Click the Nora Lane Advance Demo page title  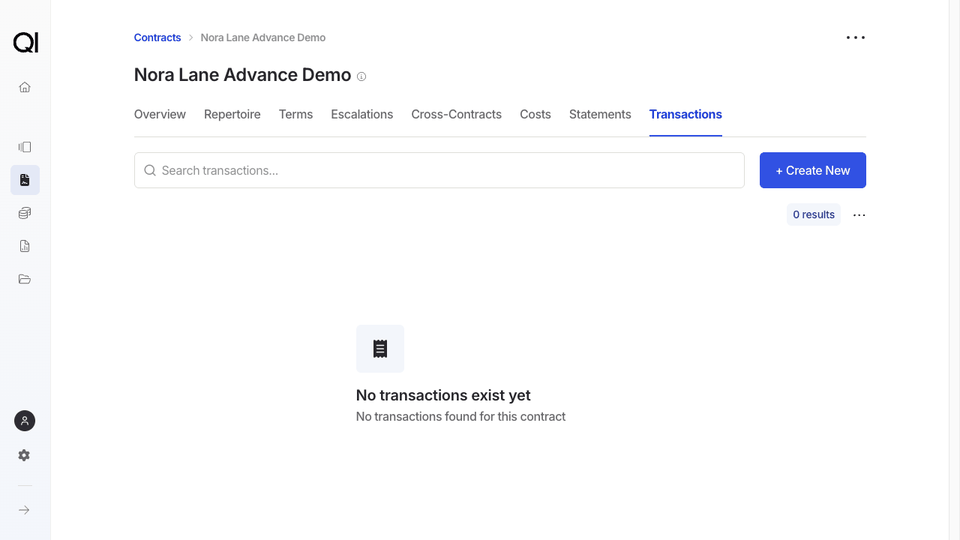coord(242,75)
